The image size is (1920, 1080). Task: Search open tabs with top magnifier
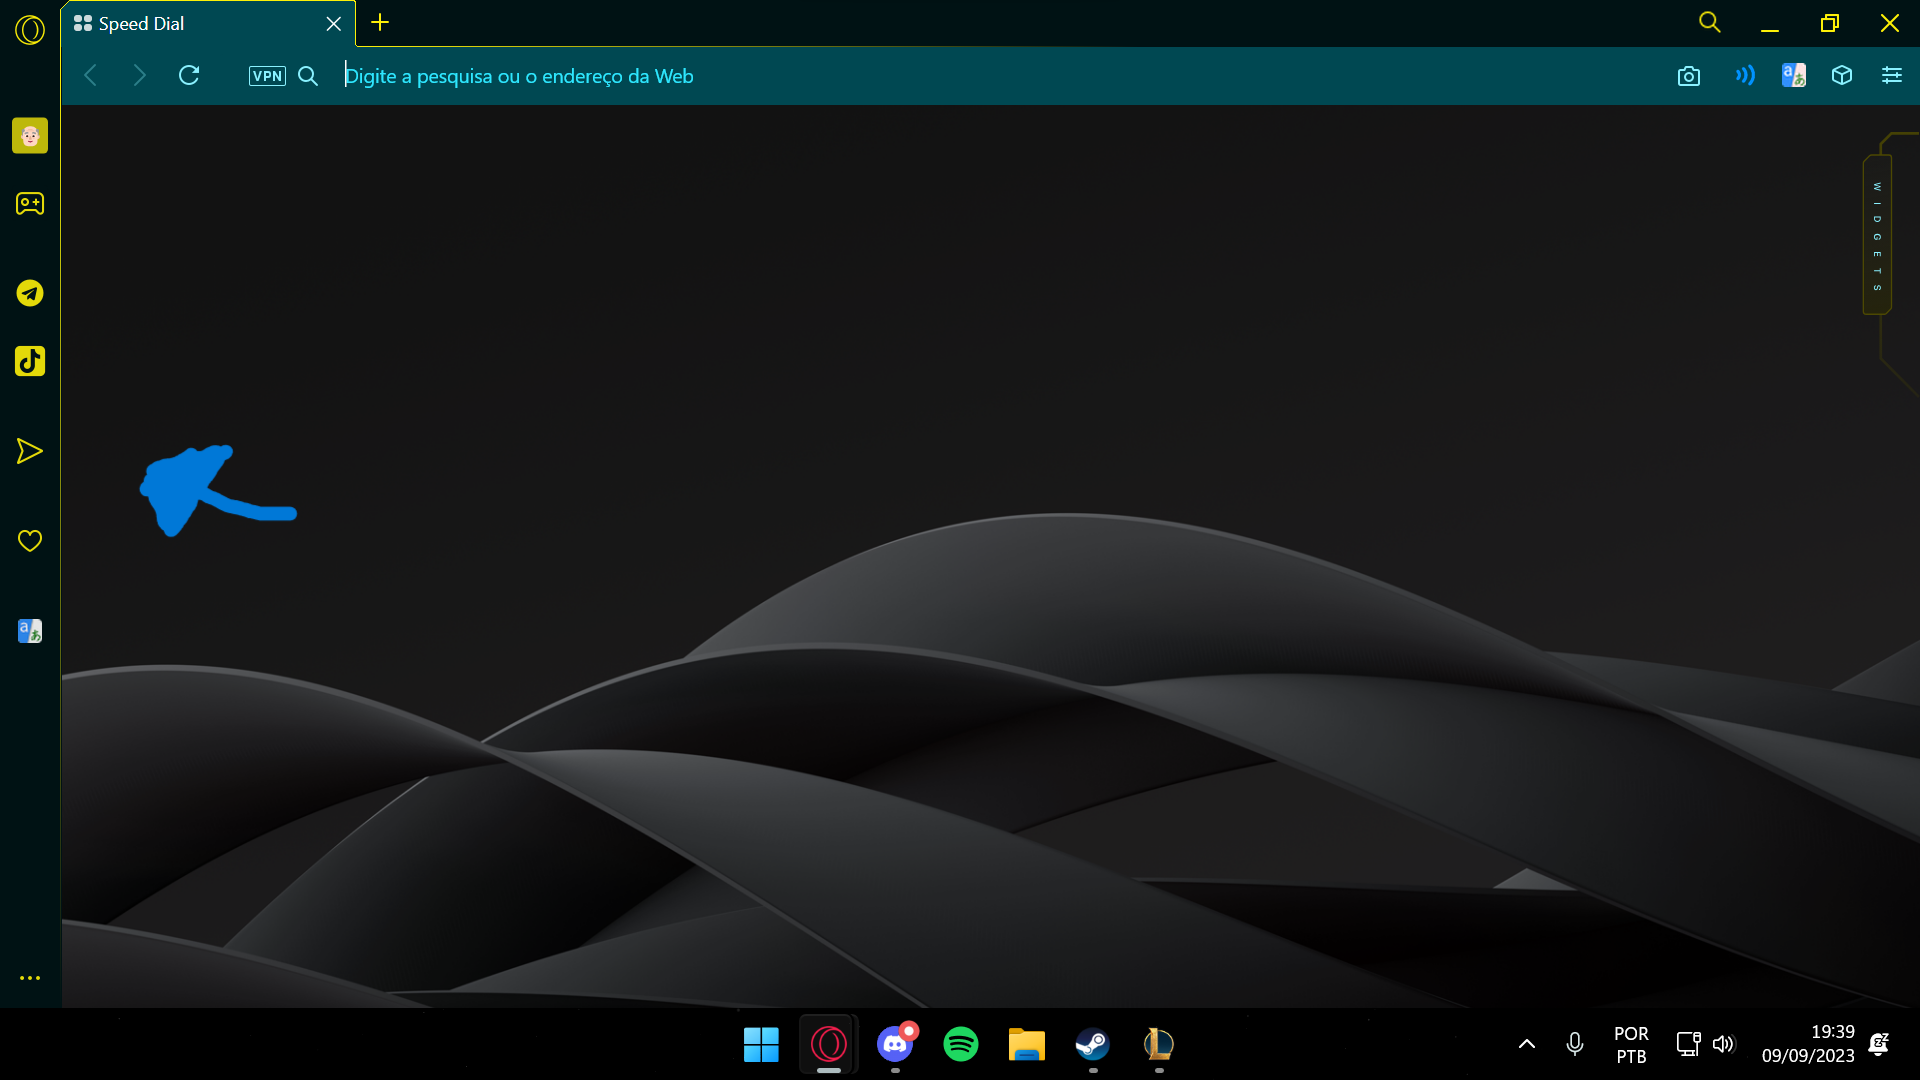point(1710,22)
